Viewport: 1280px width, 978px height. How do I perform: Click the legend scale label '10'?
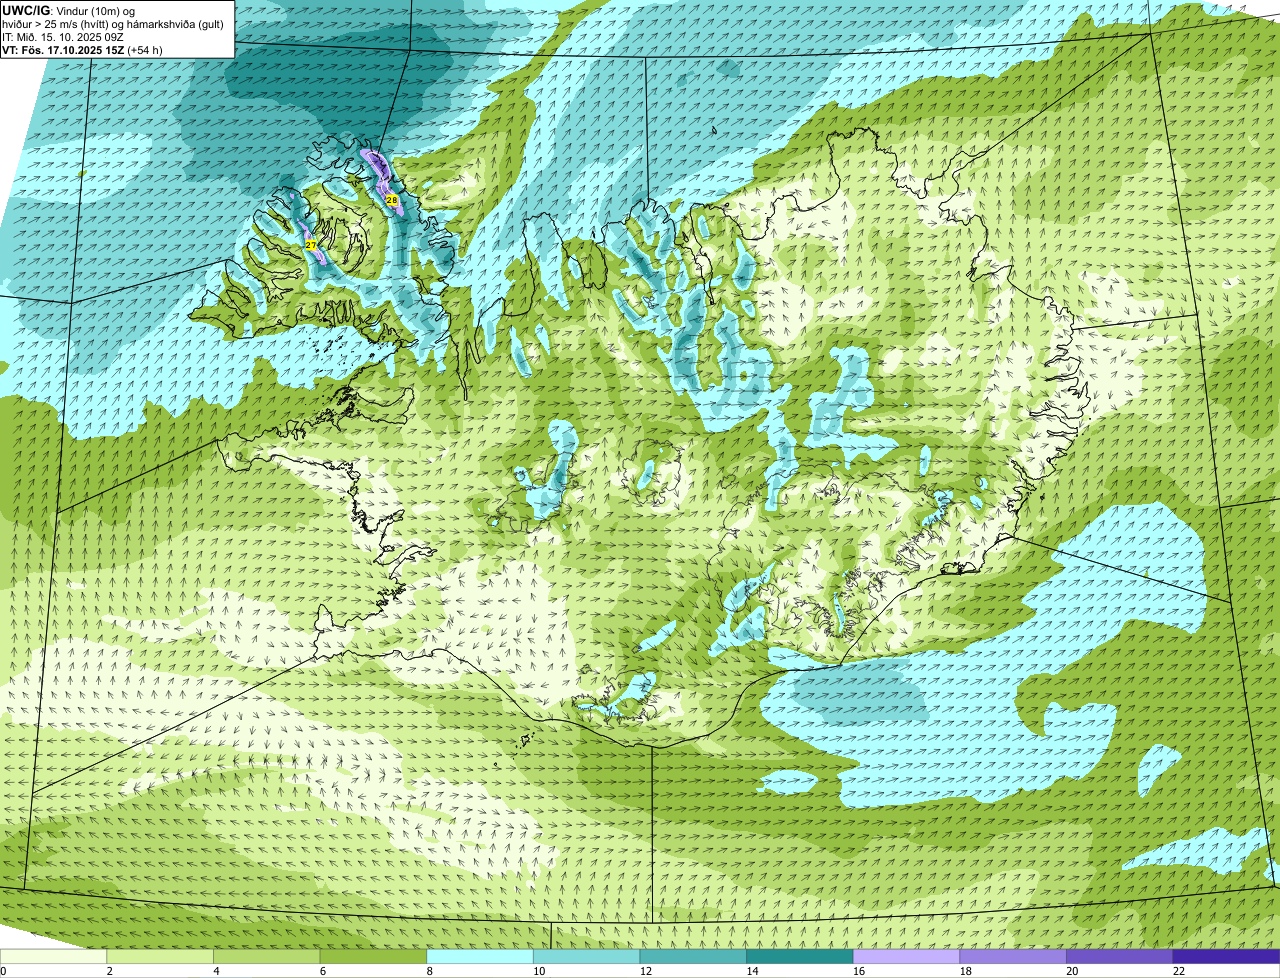(539, 971)
